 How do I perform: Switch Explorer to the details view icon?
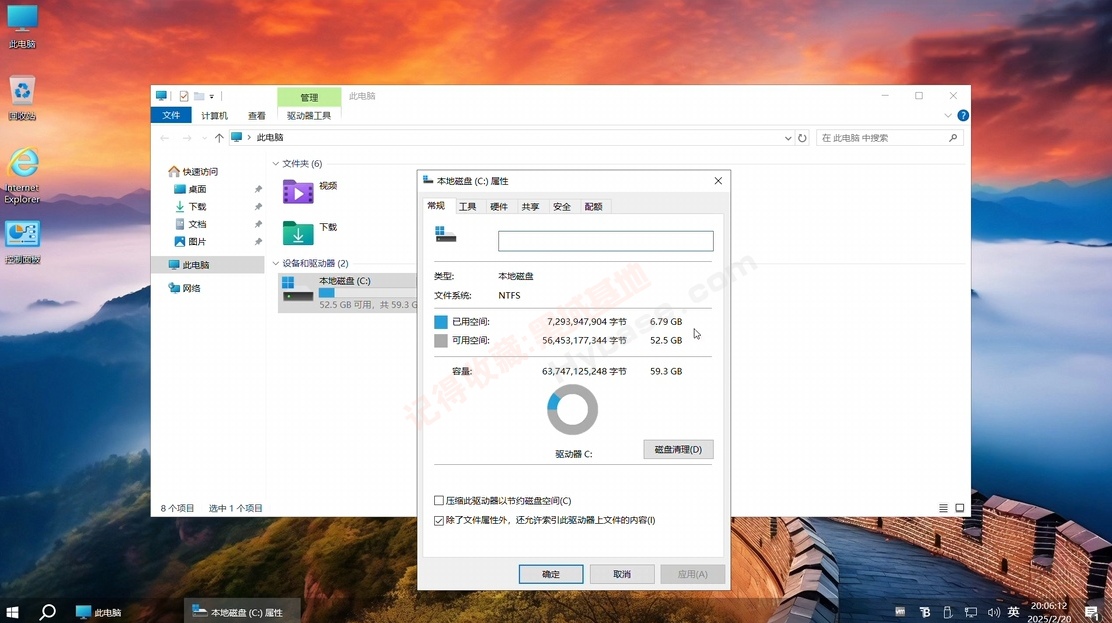pos(943,508)
